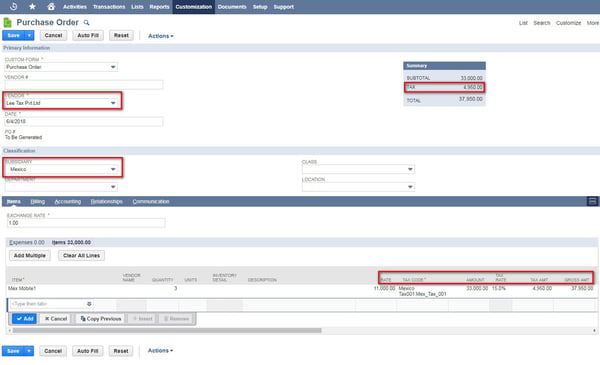Image resolution: width=600 pixels, height=365 pixels.
Task: Click the Copy Previous button
Action: [x=101, y=319]
